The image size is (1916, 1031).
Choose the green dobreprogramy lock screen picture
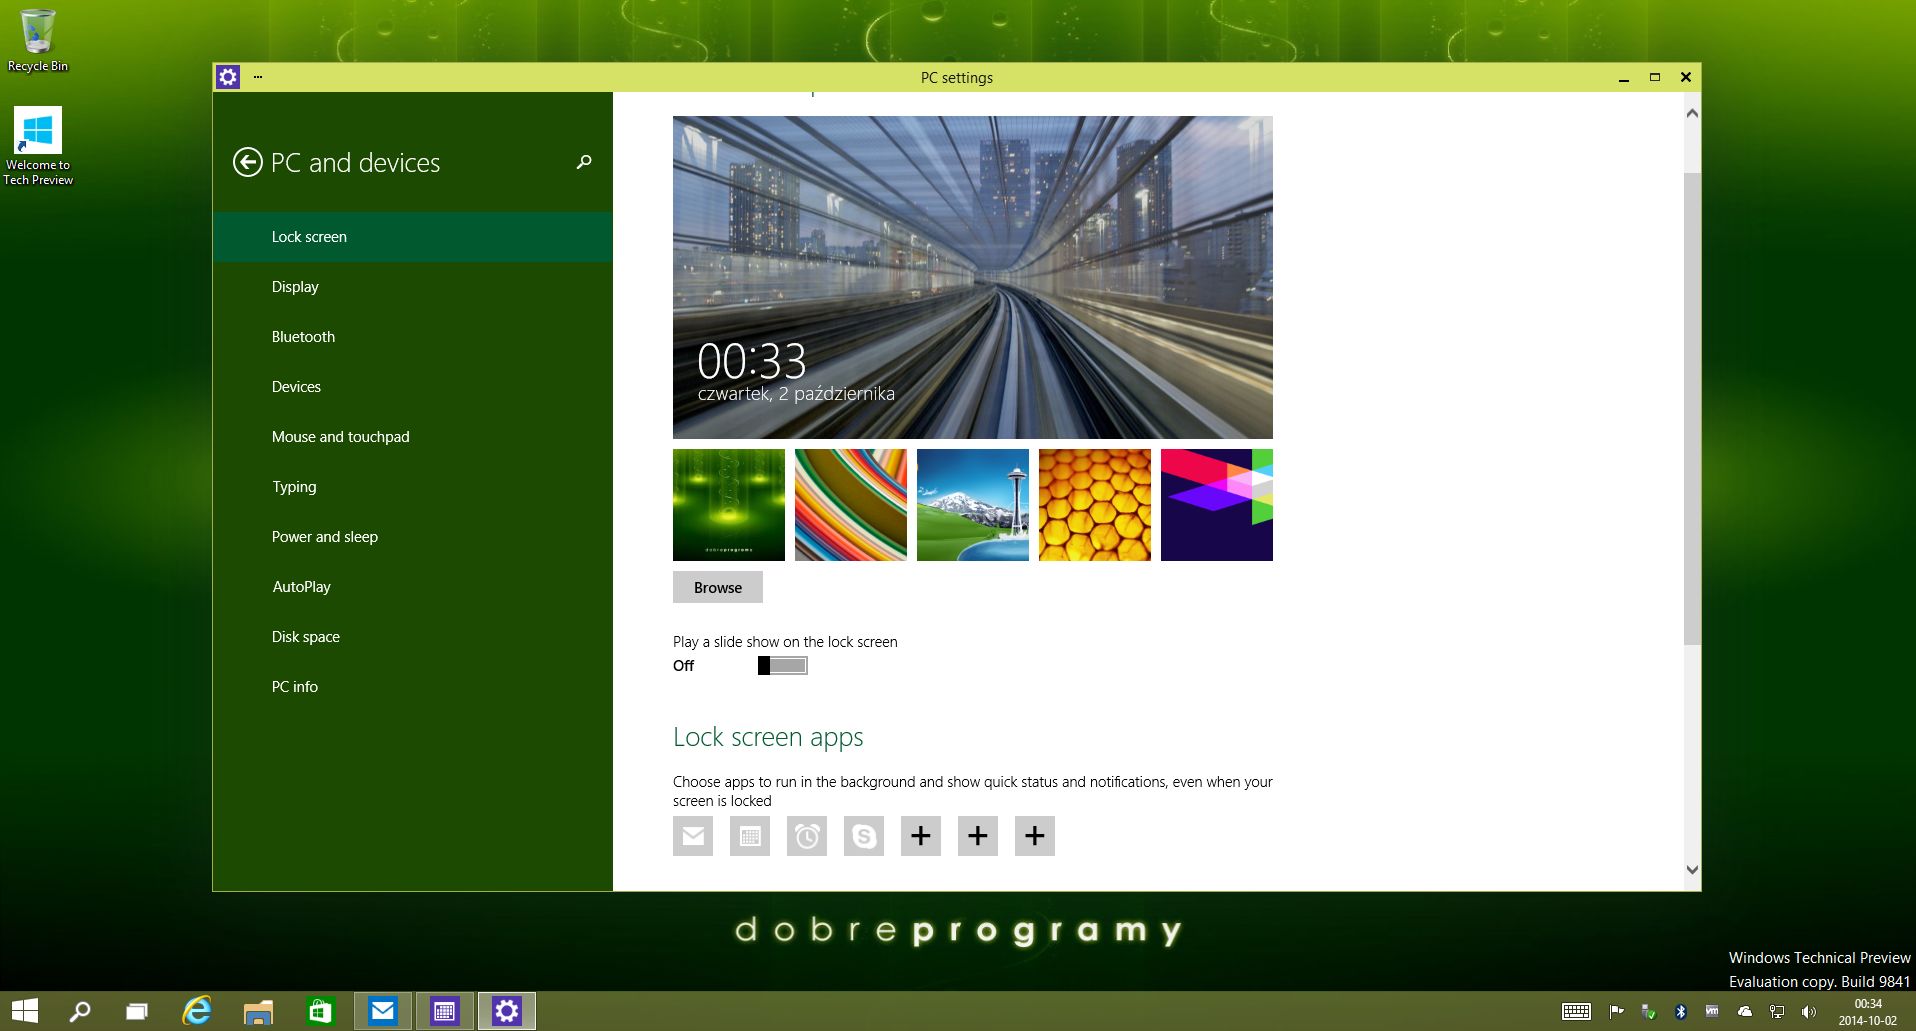pyautogui.click(x=729, y=505)
